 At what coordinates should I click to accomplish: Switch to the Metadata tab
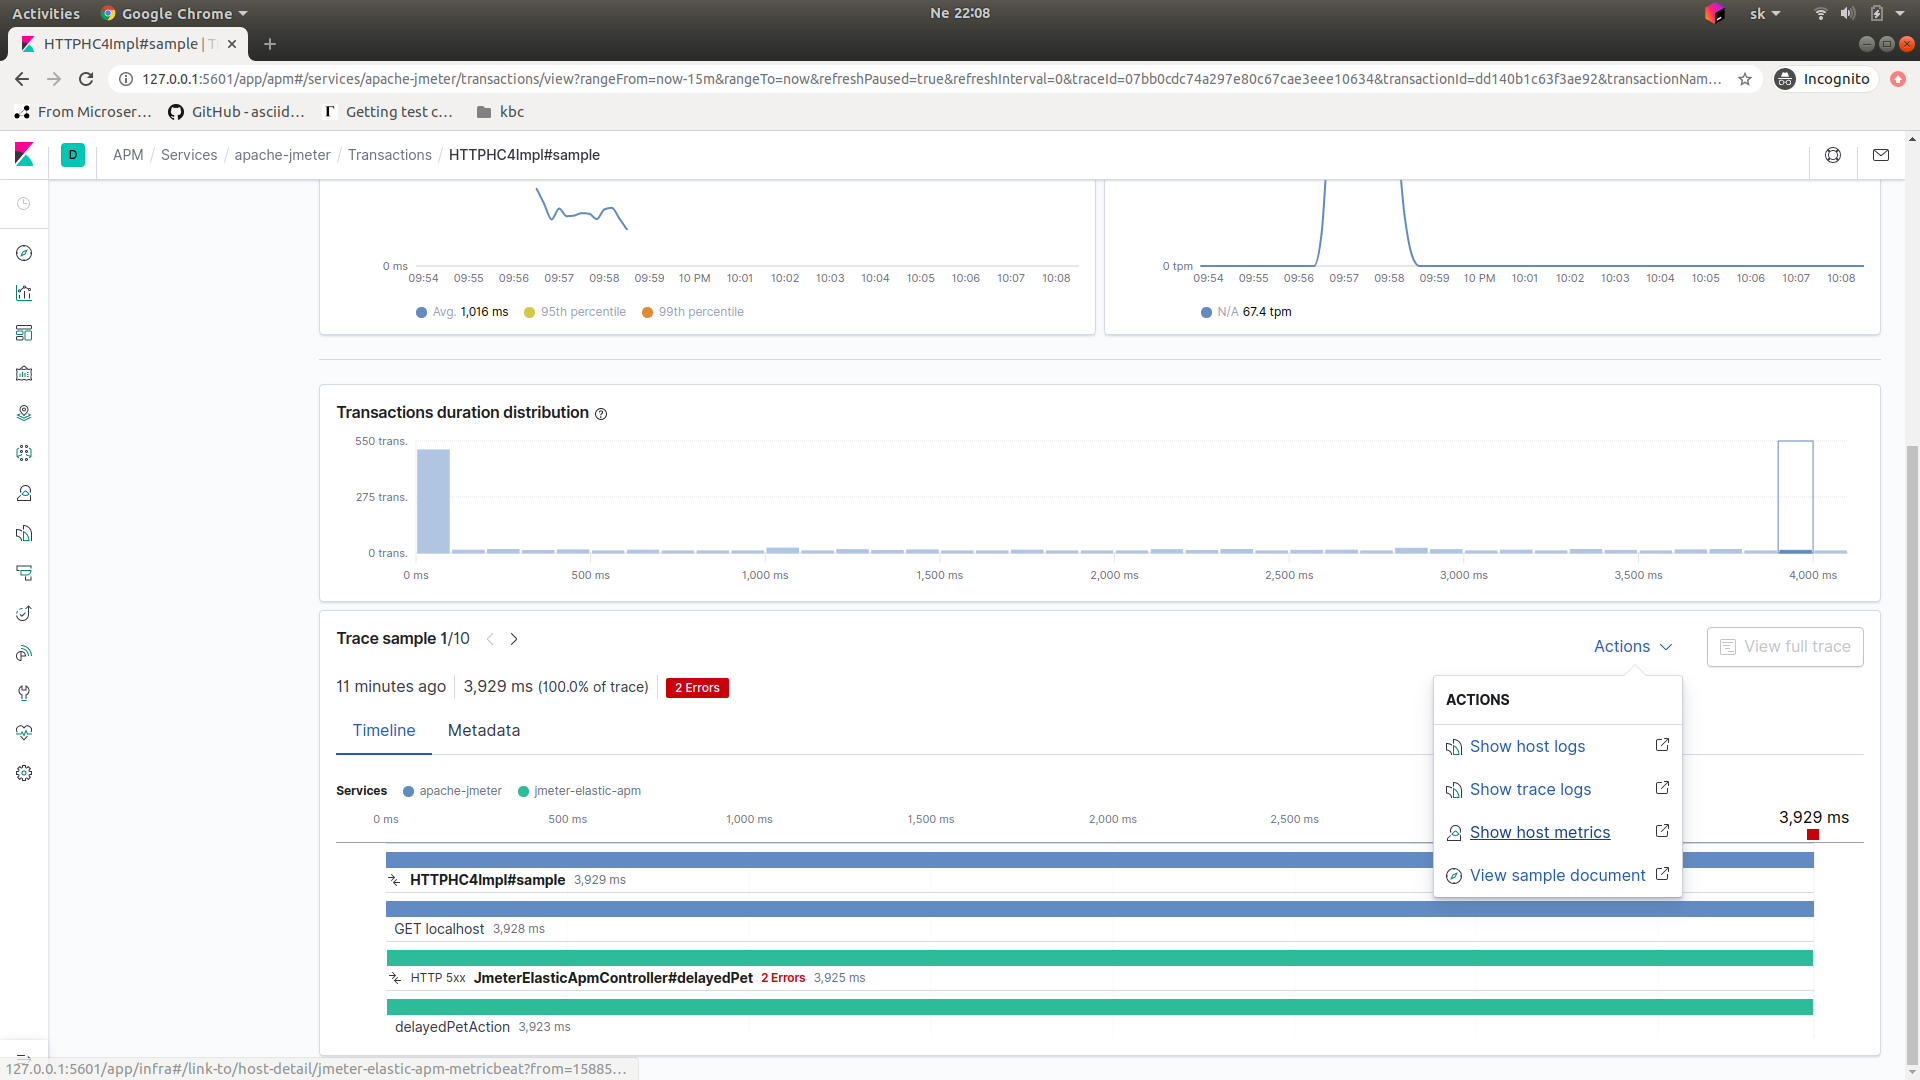pyautogui.click(x=484, y=731)
